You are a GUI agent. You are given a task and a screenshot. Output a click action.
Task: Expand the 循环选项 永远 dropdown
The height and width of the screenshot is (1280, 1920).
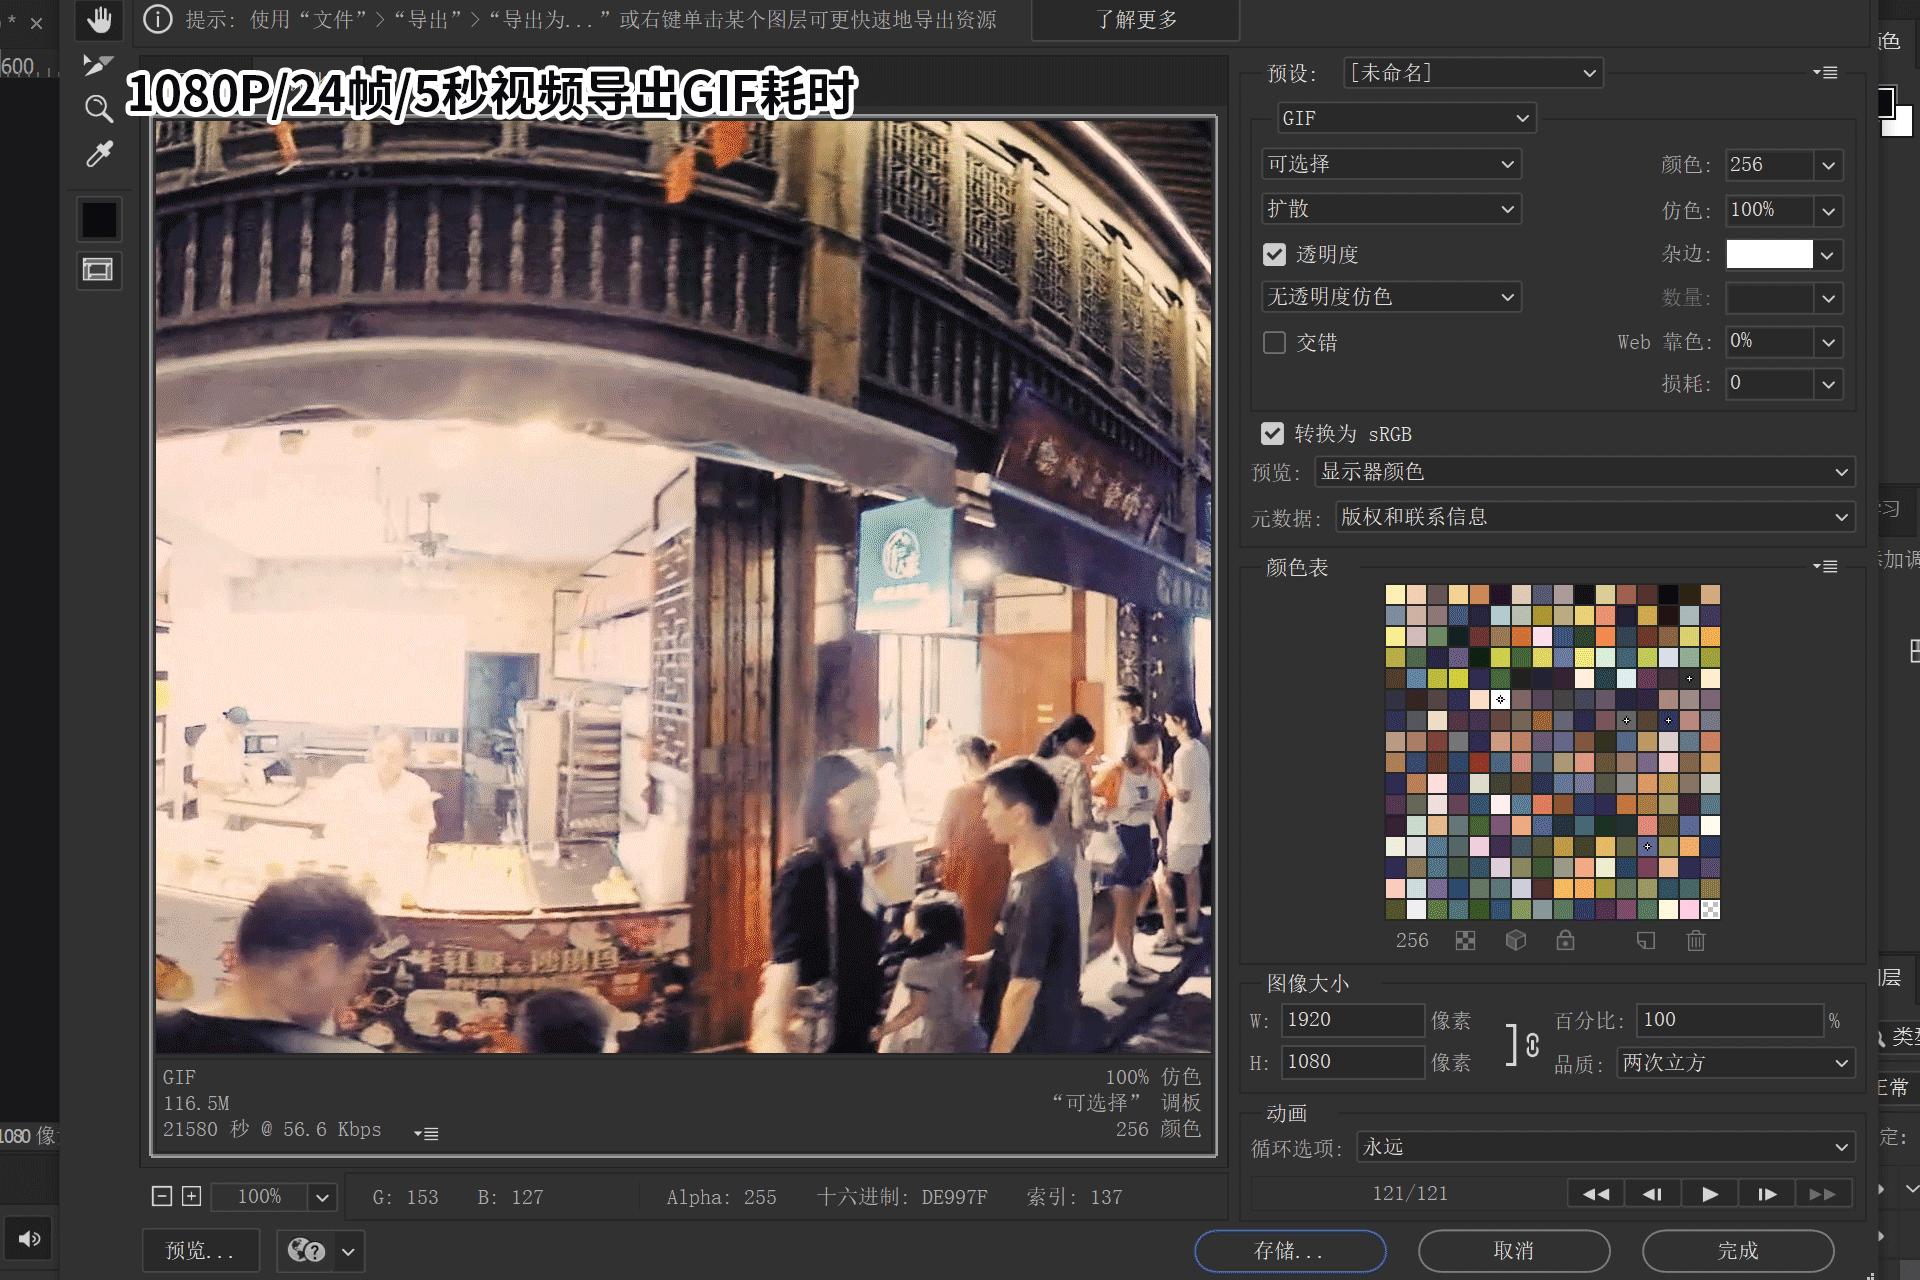click(x=1604, y=1147)
